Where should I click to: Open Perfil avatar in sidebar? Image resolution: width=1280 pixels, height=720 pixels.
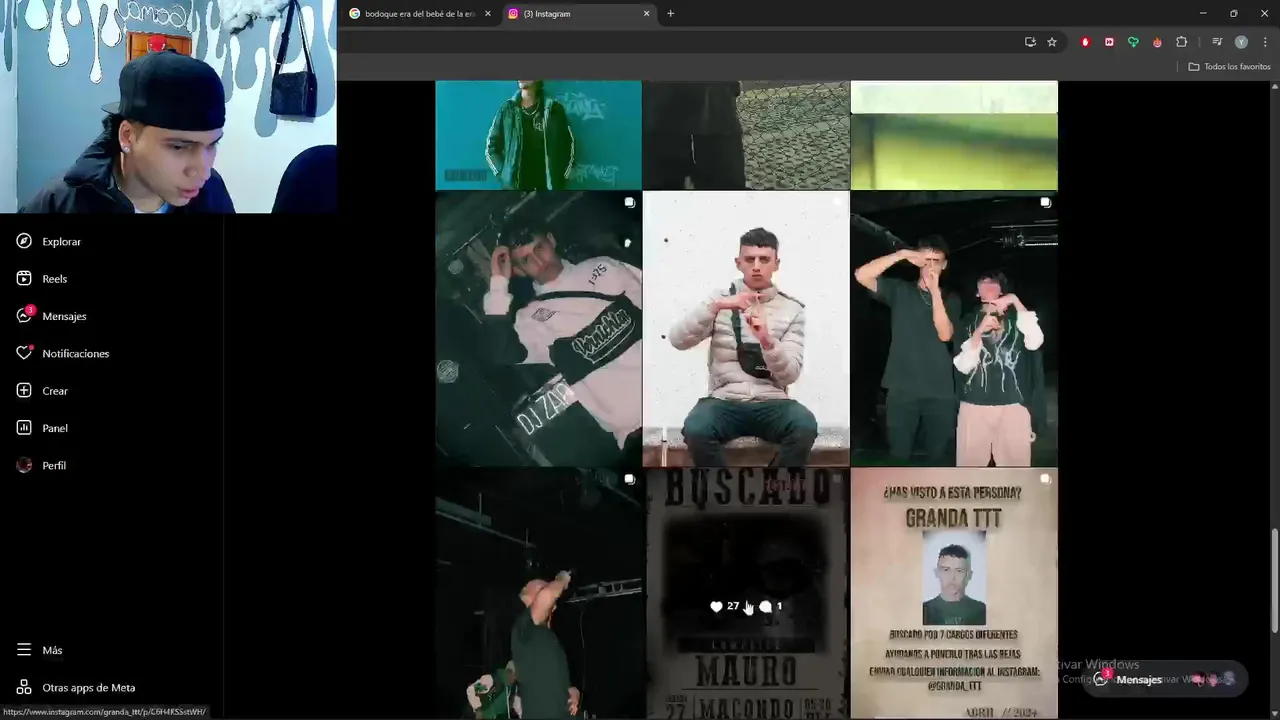(24, 465)
